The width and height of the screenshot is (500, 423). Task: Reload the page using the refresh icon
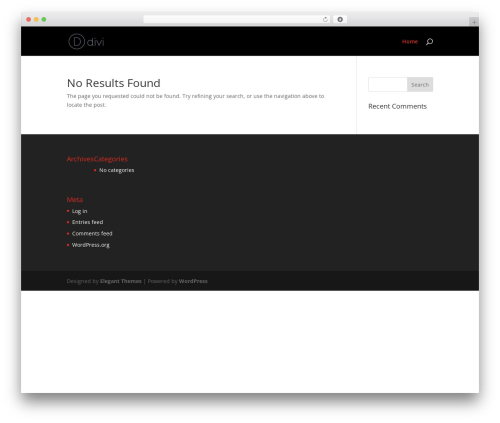[325, 19]
